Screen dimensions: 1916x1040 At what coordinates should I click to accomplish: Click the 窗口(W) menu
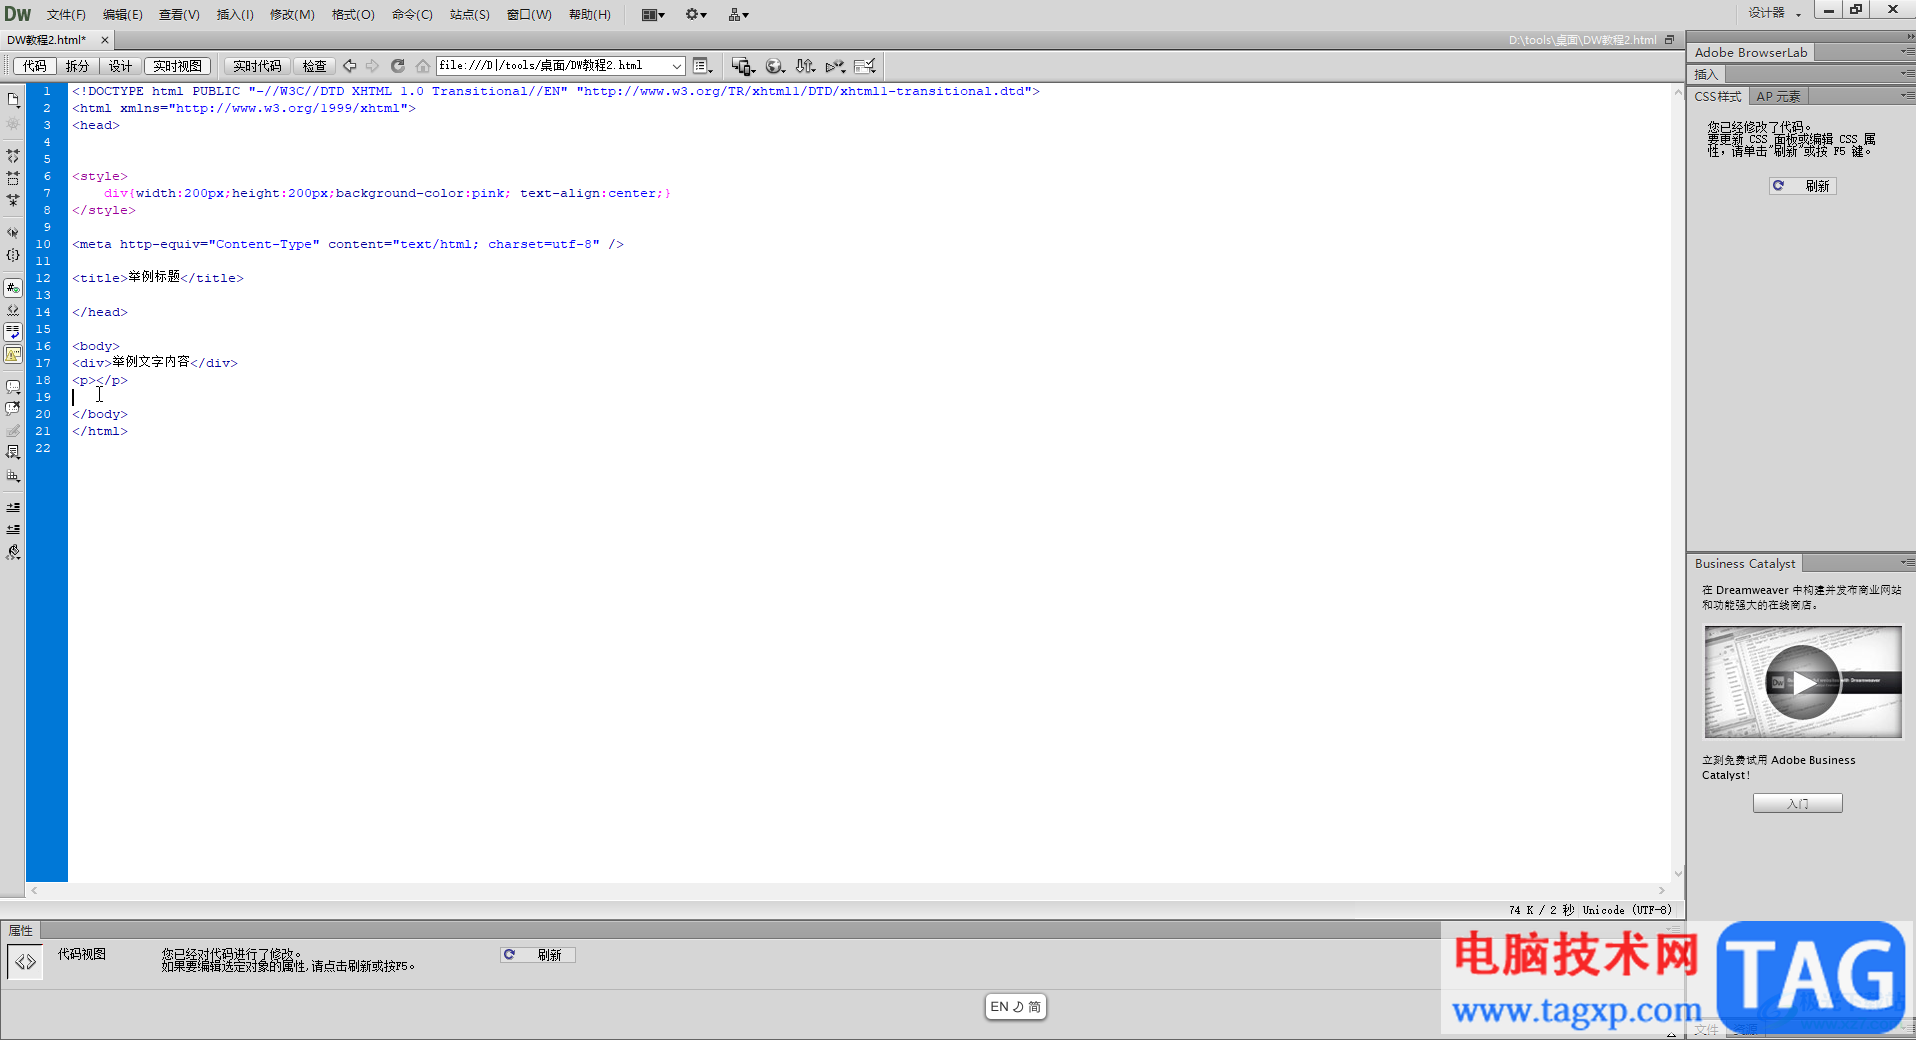pos(529,14)
